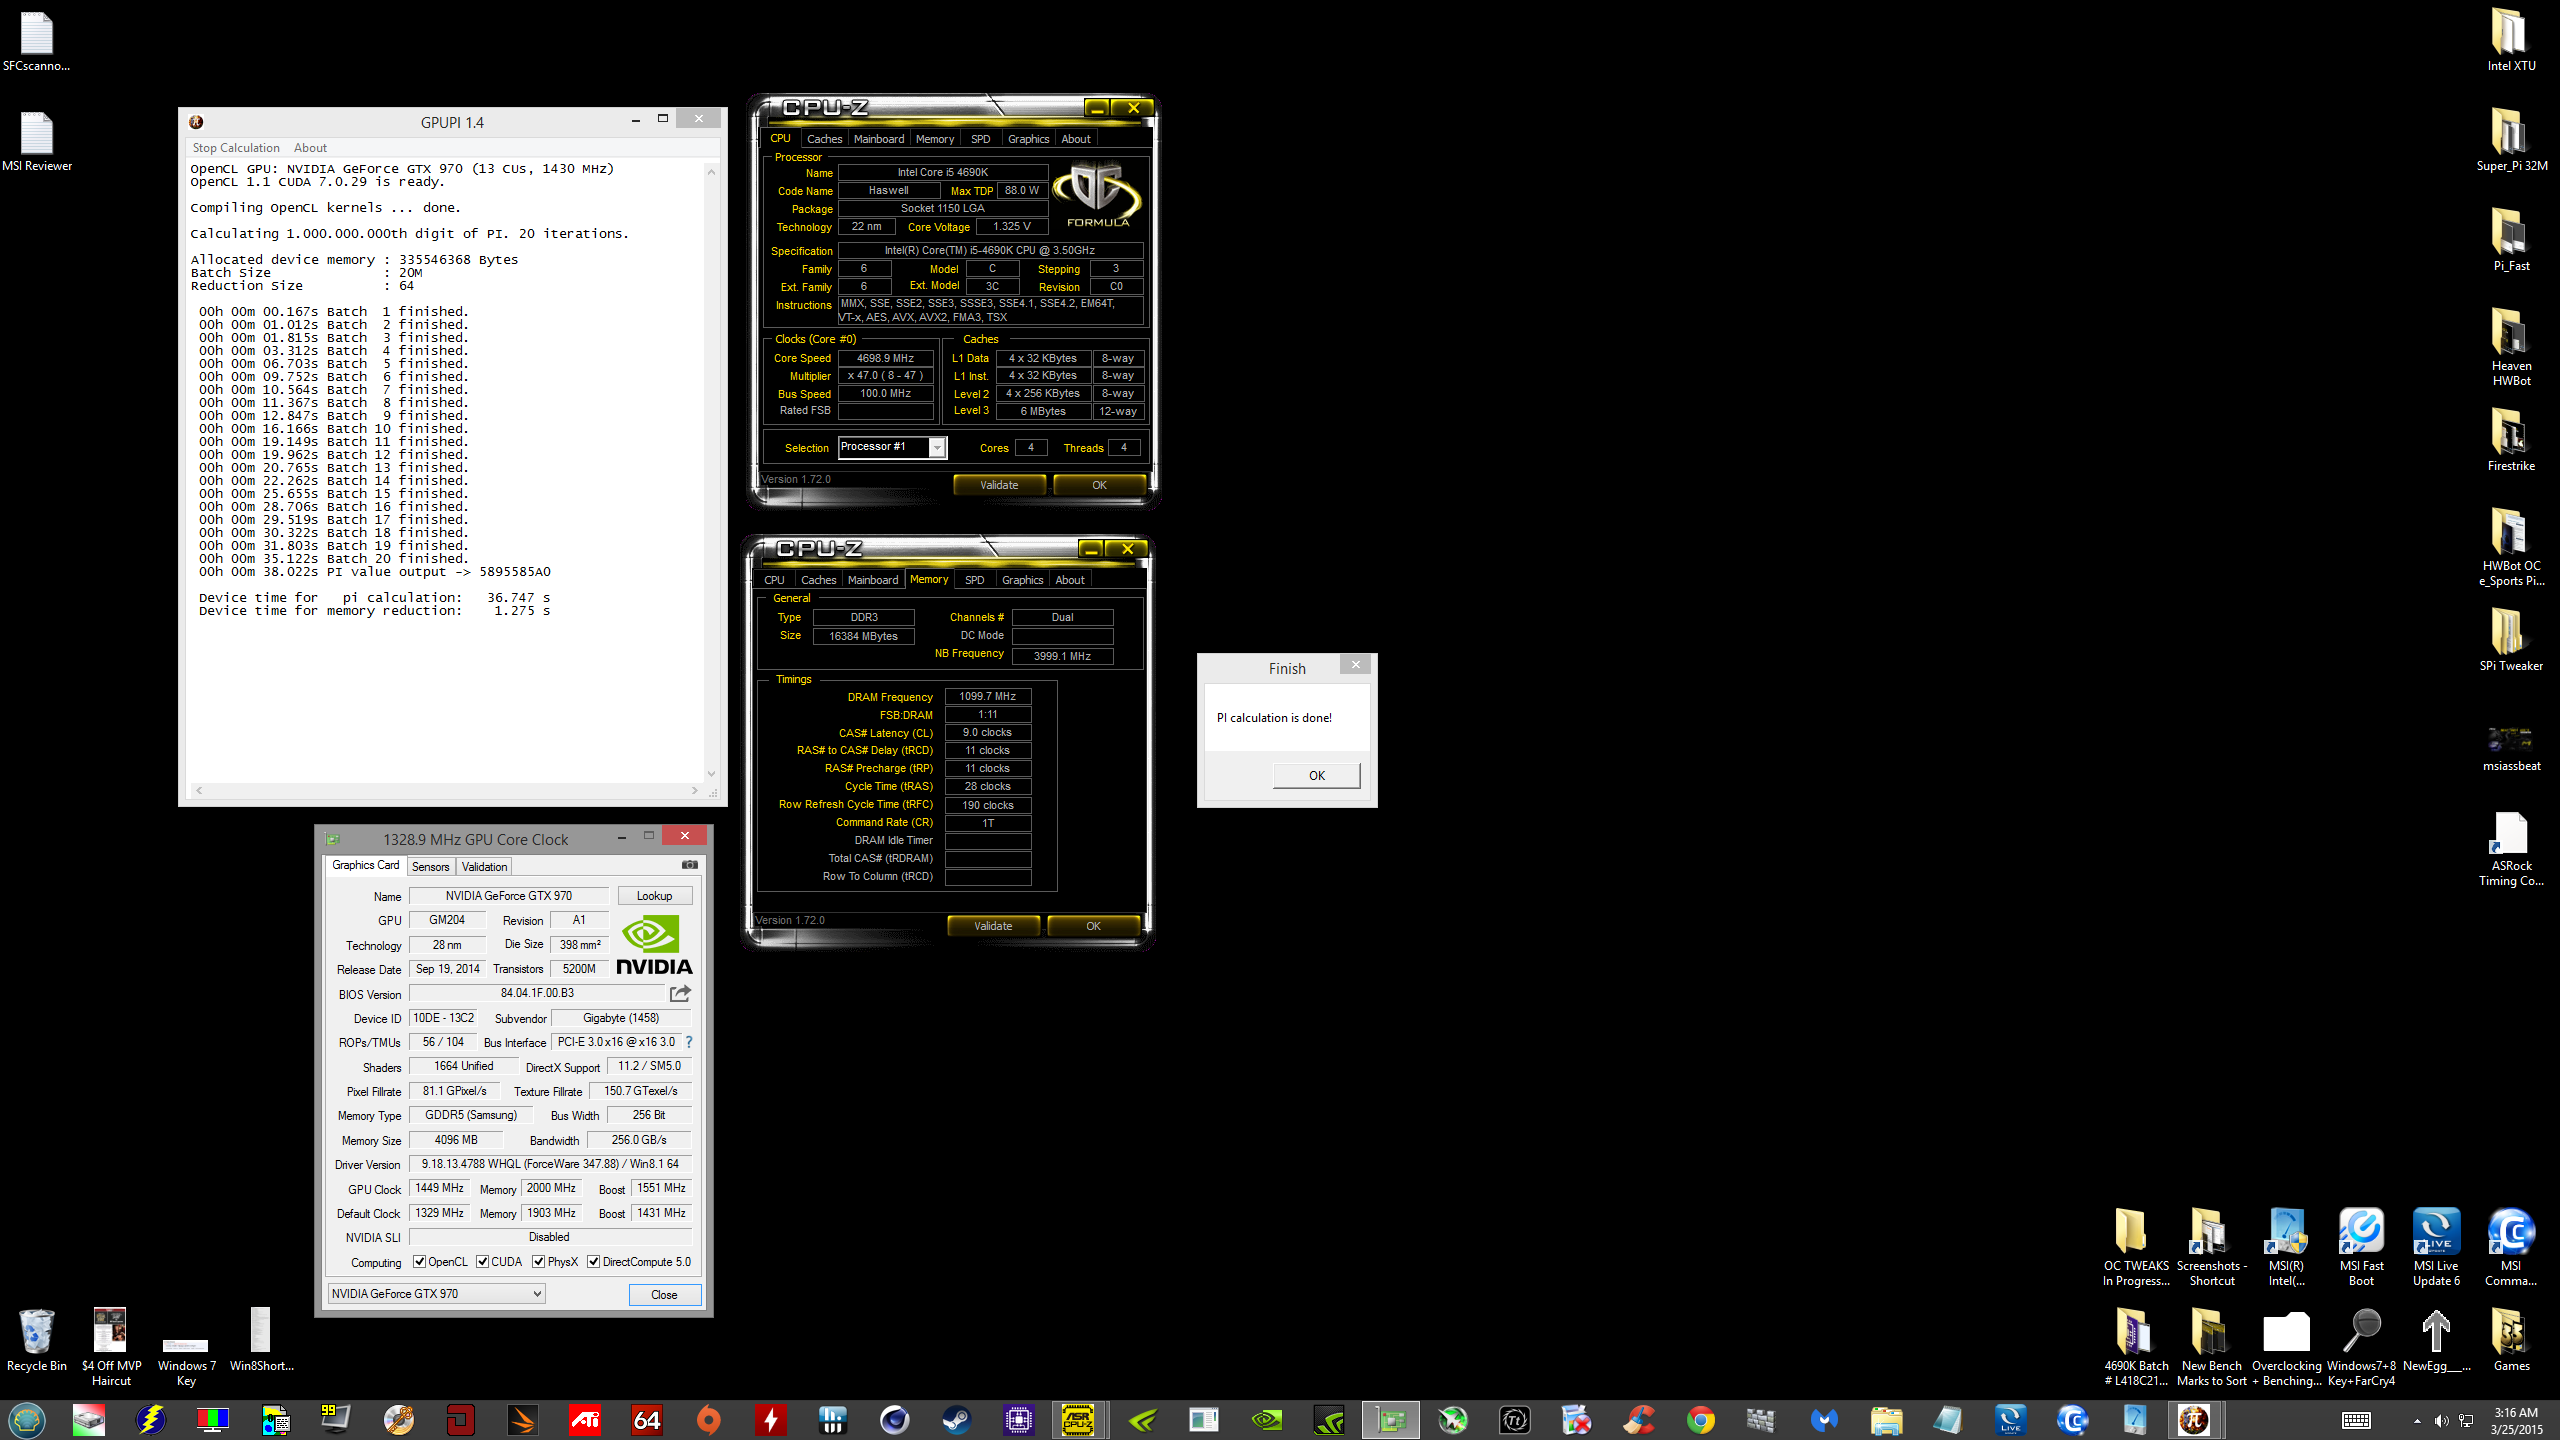Click the Chrome icon in the taskbar

[1700, 1419]
